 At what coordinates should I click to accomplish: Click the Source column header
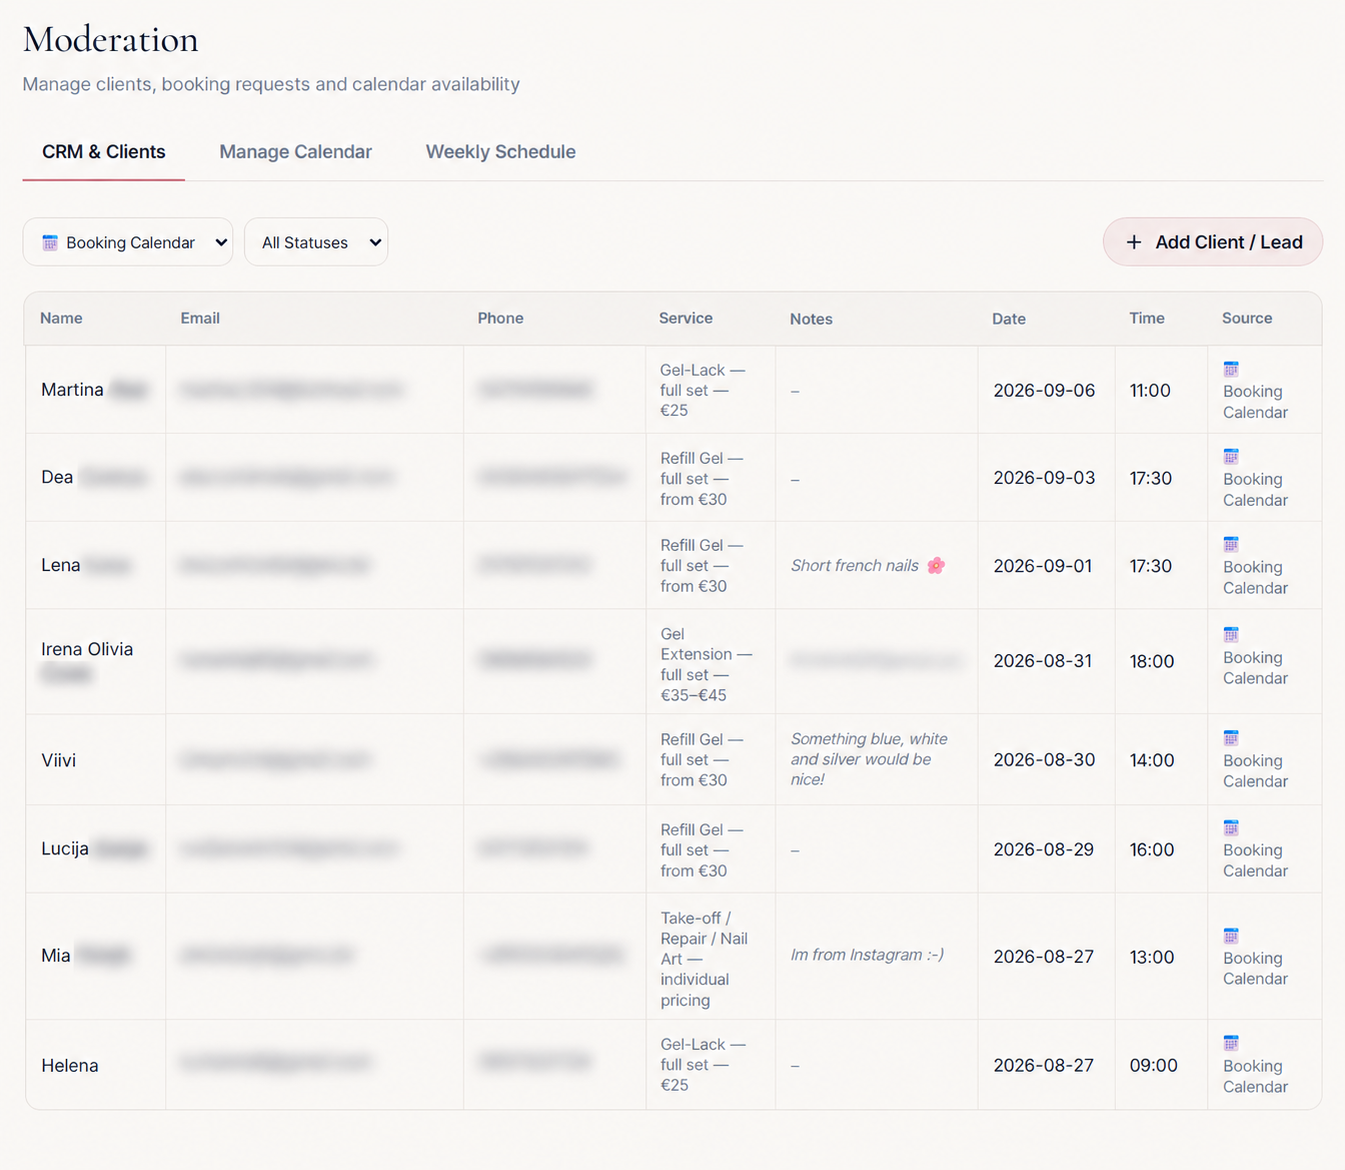[1247, 318]
